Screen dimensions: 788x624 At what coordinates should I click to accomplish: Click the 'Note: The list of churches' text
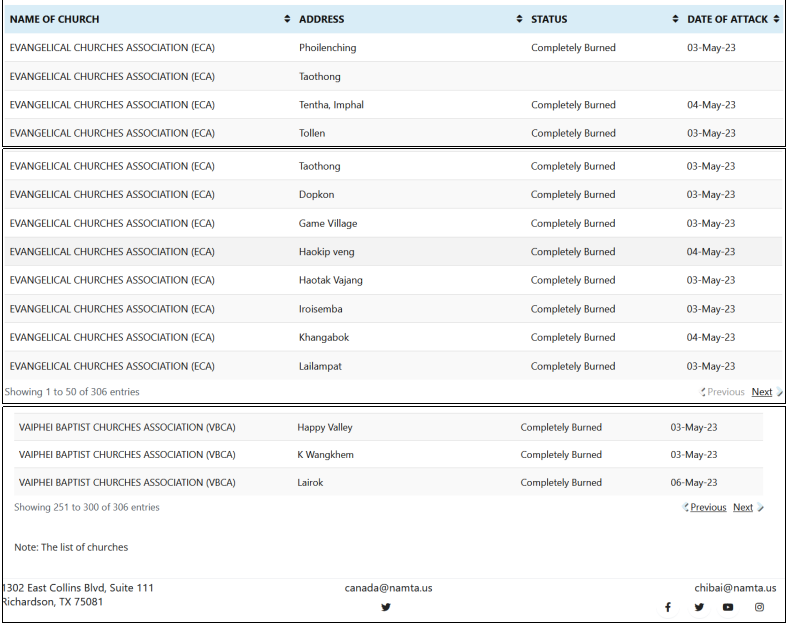coord(71,547)
